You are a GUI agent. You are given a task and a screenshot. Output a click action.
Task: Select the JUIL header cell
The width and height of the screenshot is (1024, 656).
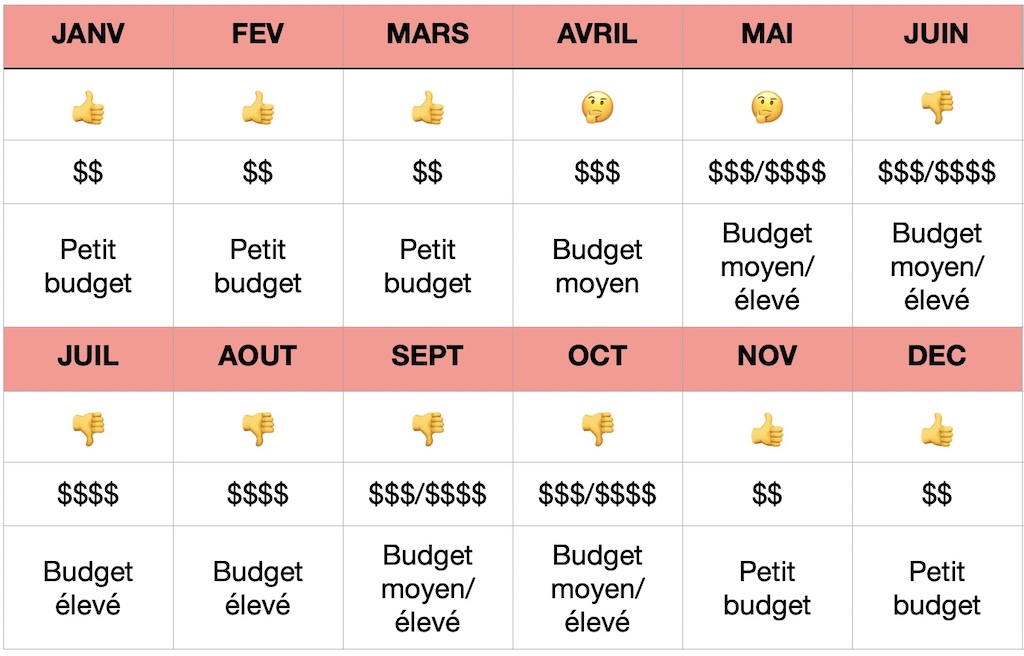coord(88,356)
